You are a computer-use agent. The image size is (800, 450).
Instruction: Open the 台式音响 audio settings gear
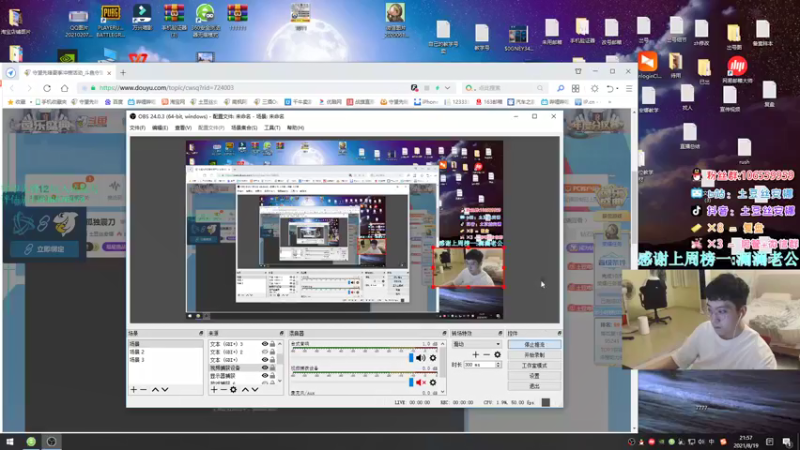point(433,358)
